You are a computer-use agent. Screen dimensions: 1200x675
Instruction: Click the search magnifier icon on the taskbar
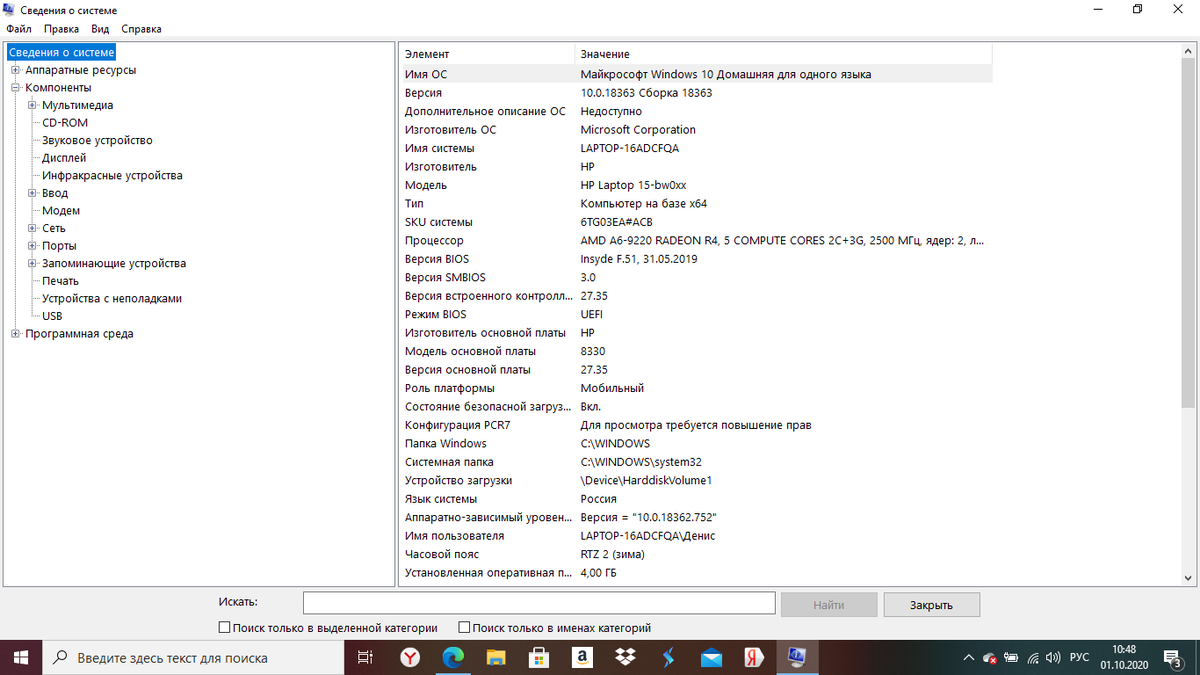(x=60, y=658)
